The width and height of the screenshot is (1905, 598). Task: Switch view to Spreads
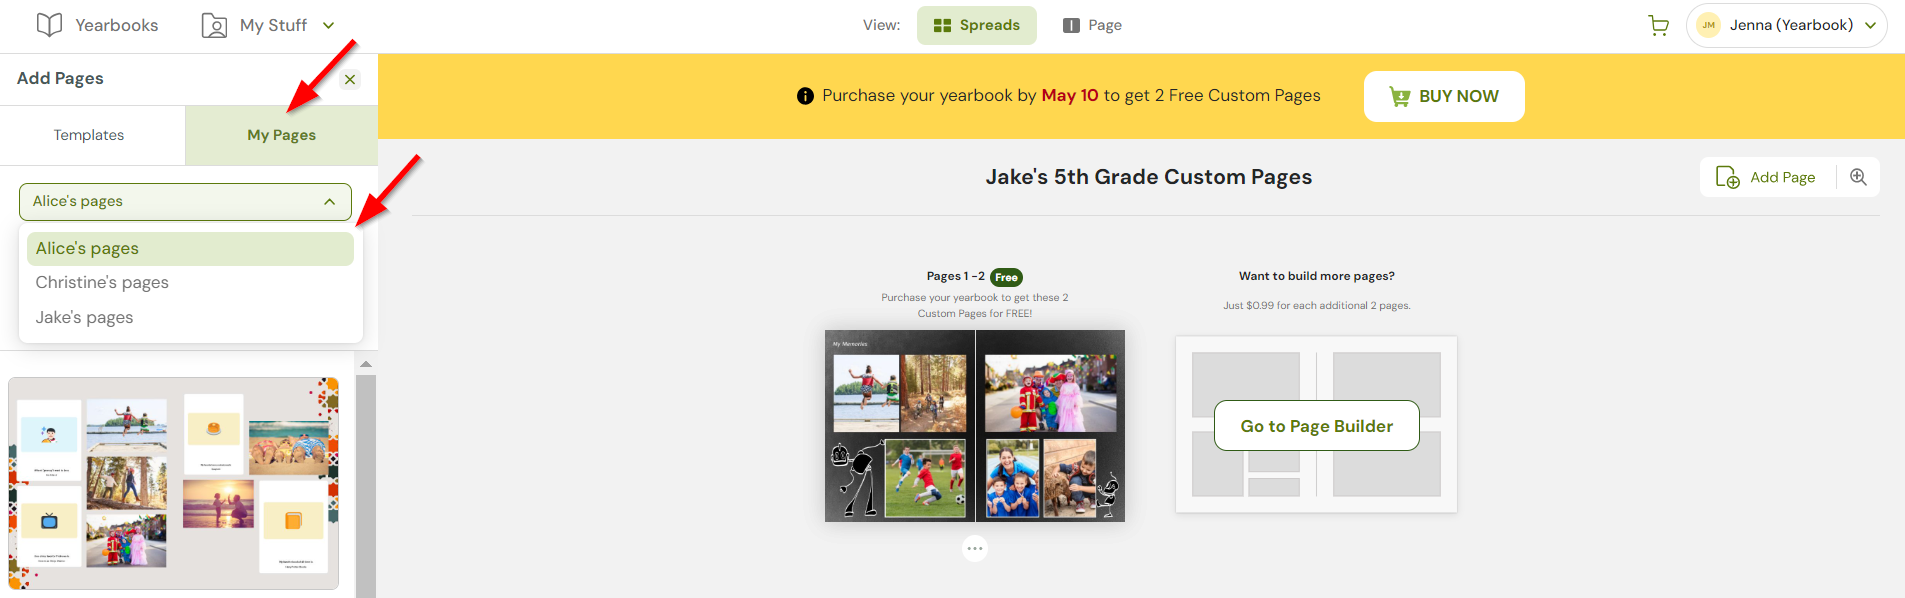point(976,26)
